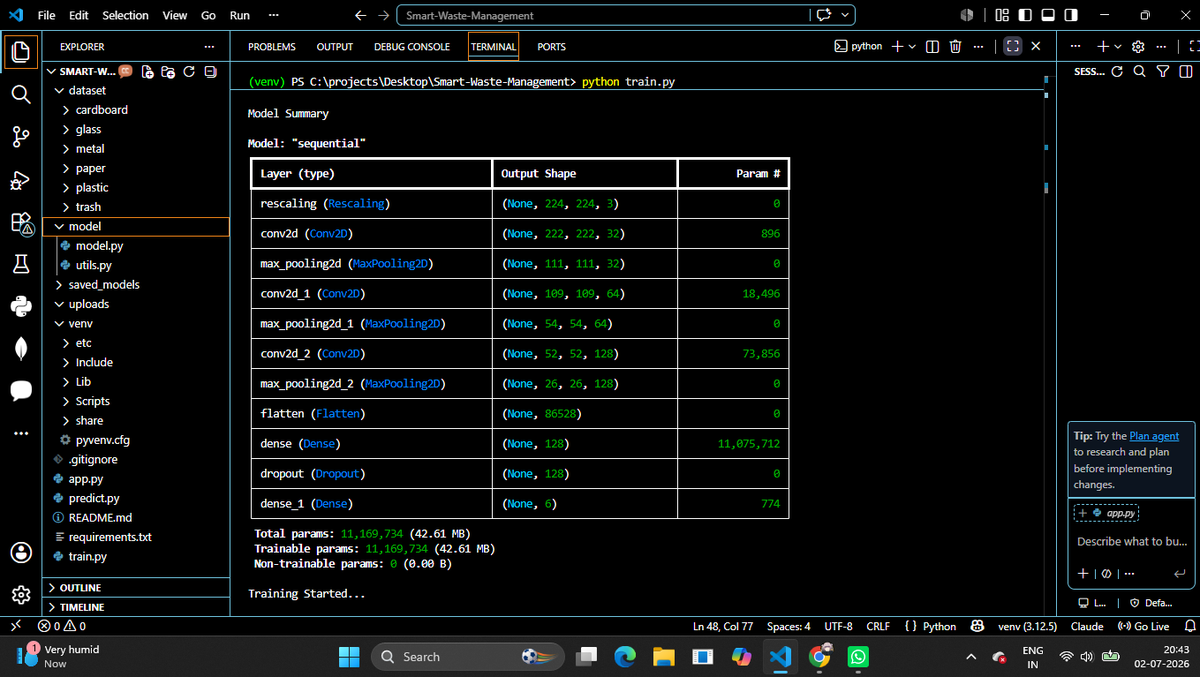Screen dimensions: 1200x677
Task: Refresh the Explorer file tree
Action: coord(189,72)
